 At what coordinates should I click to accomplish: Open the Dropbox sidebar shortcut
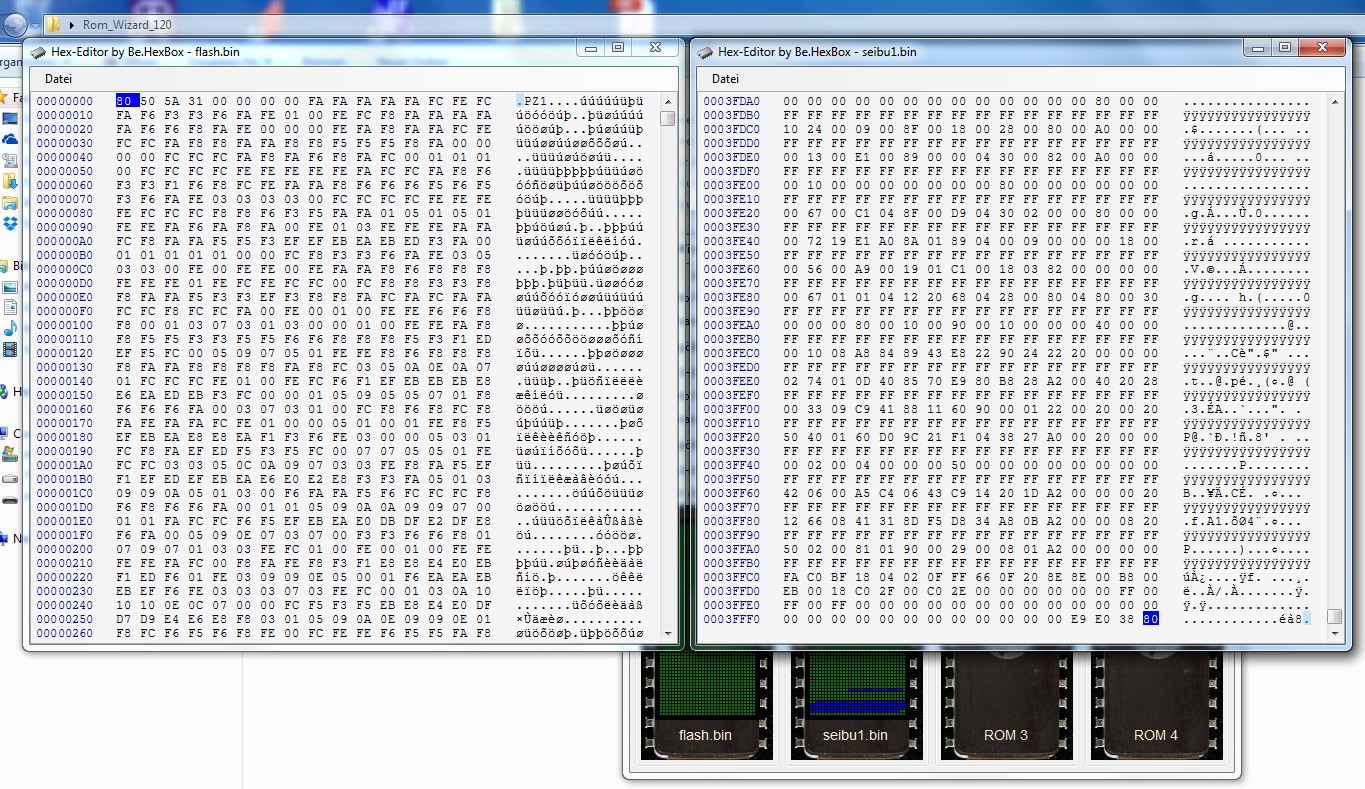point(10,224)
